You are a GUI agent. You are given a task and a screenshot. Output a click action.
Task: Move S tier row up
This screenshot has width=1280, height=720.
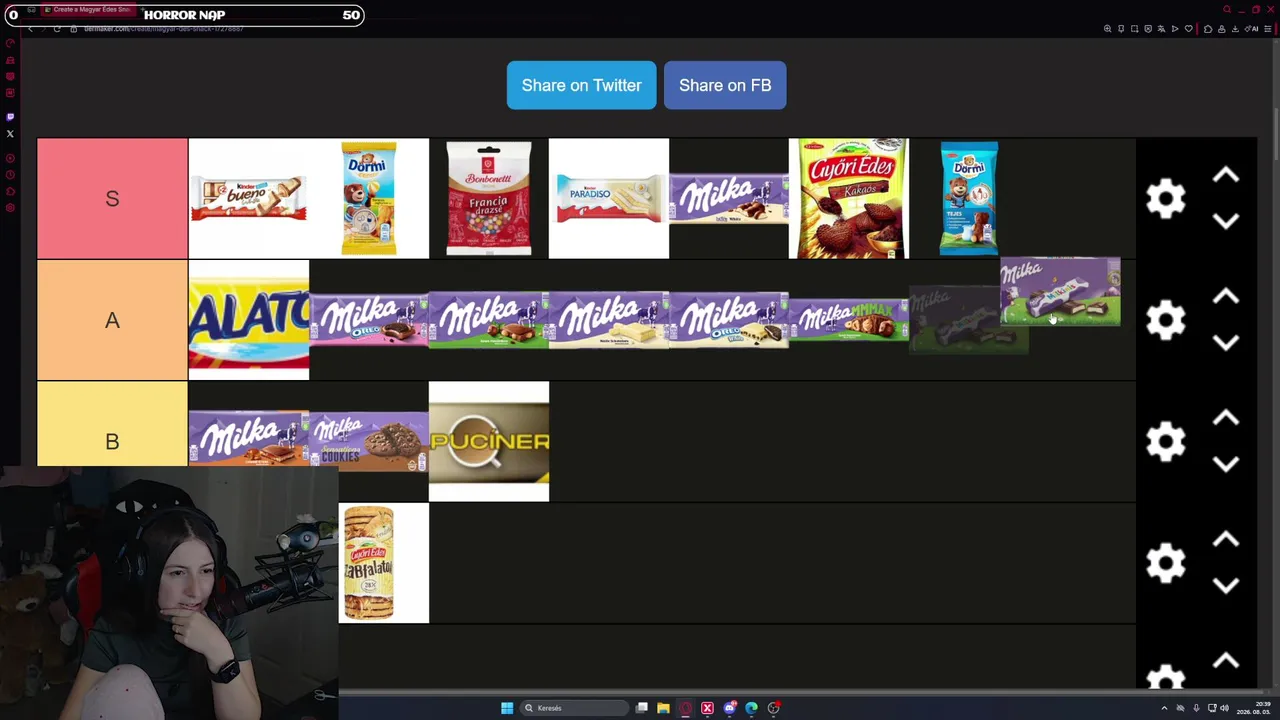pyautogui.click(x=1226, y=176)
